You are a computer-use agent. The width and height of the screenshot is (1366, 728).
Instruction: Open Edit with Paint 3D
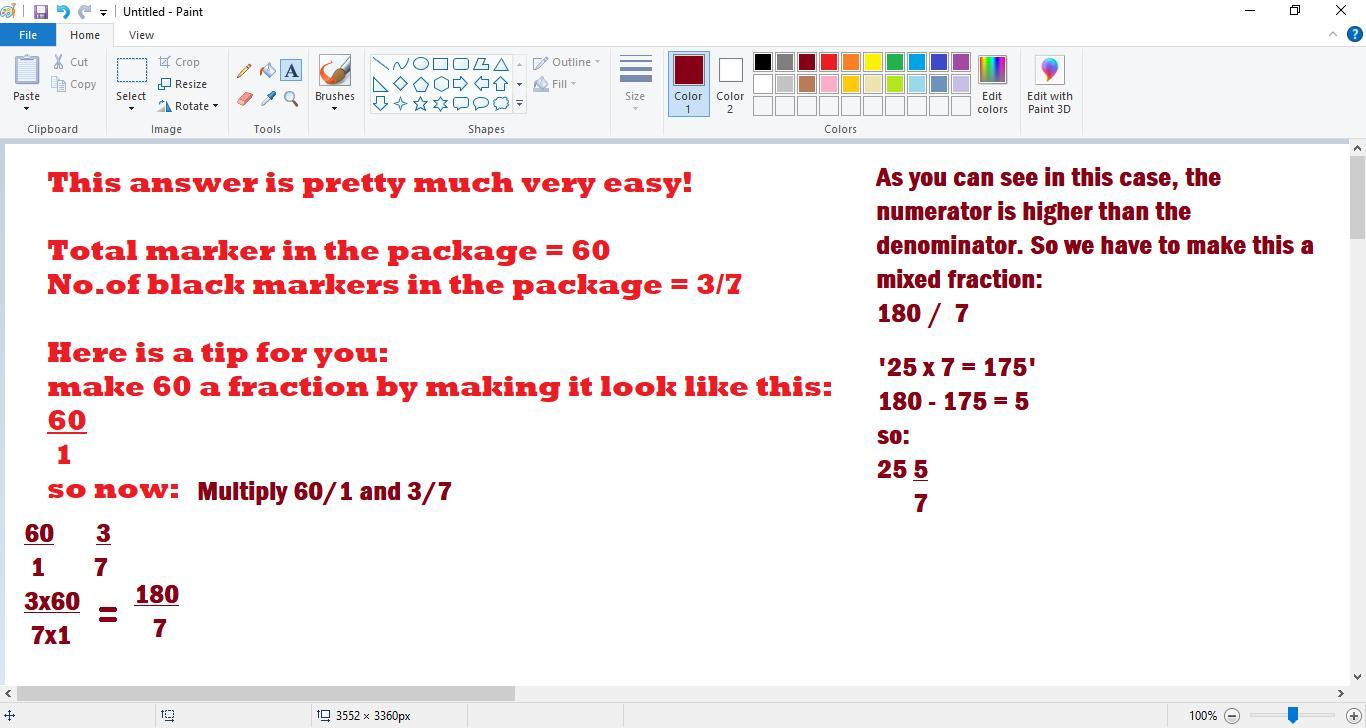tap(1049, 85)
